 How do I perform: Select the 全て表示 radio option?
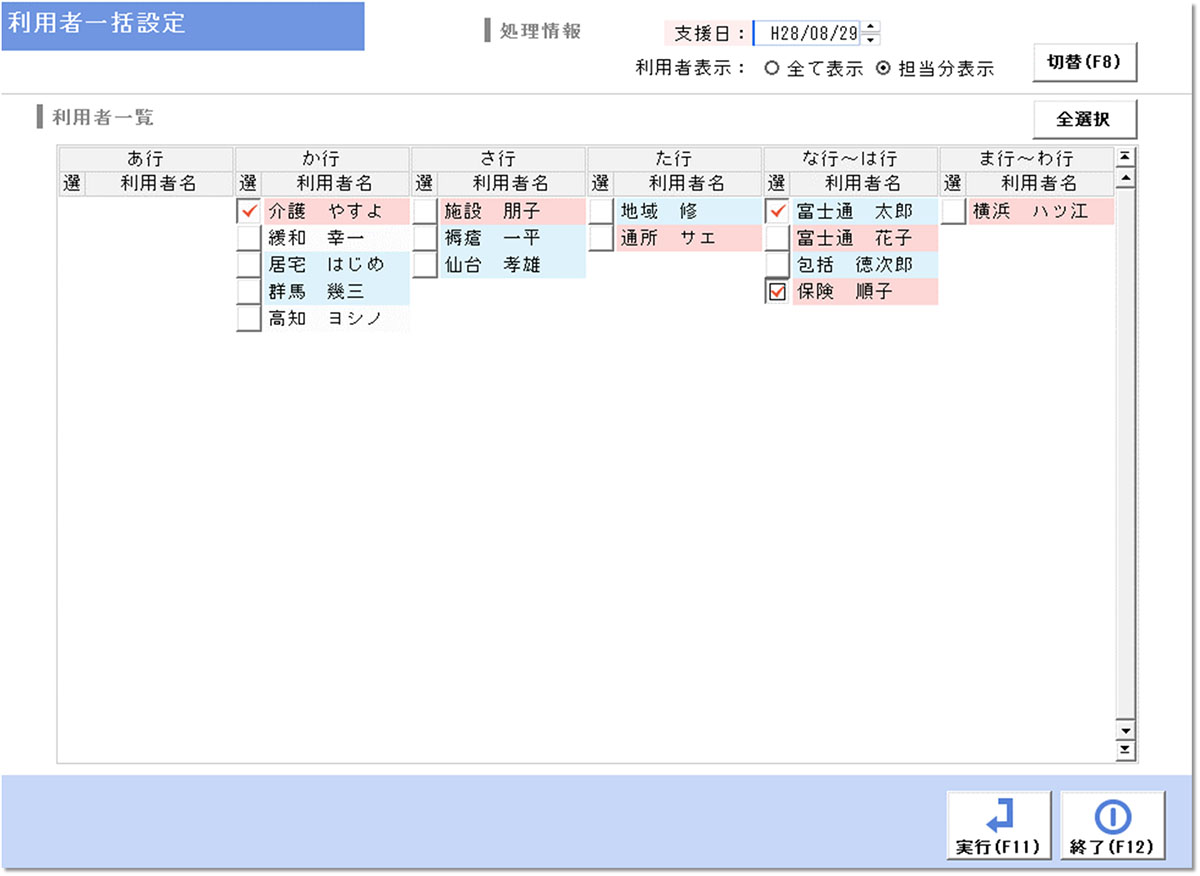[x=771, y=69]
